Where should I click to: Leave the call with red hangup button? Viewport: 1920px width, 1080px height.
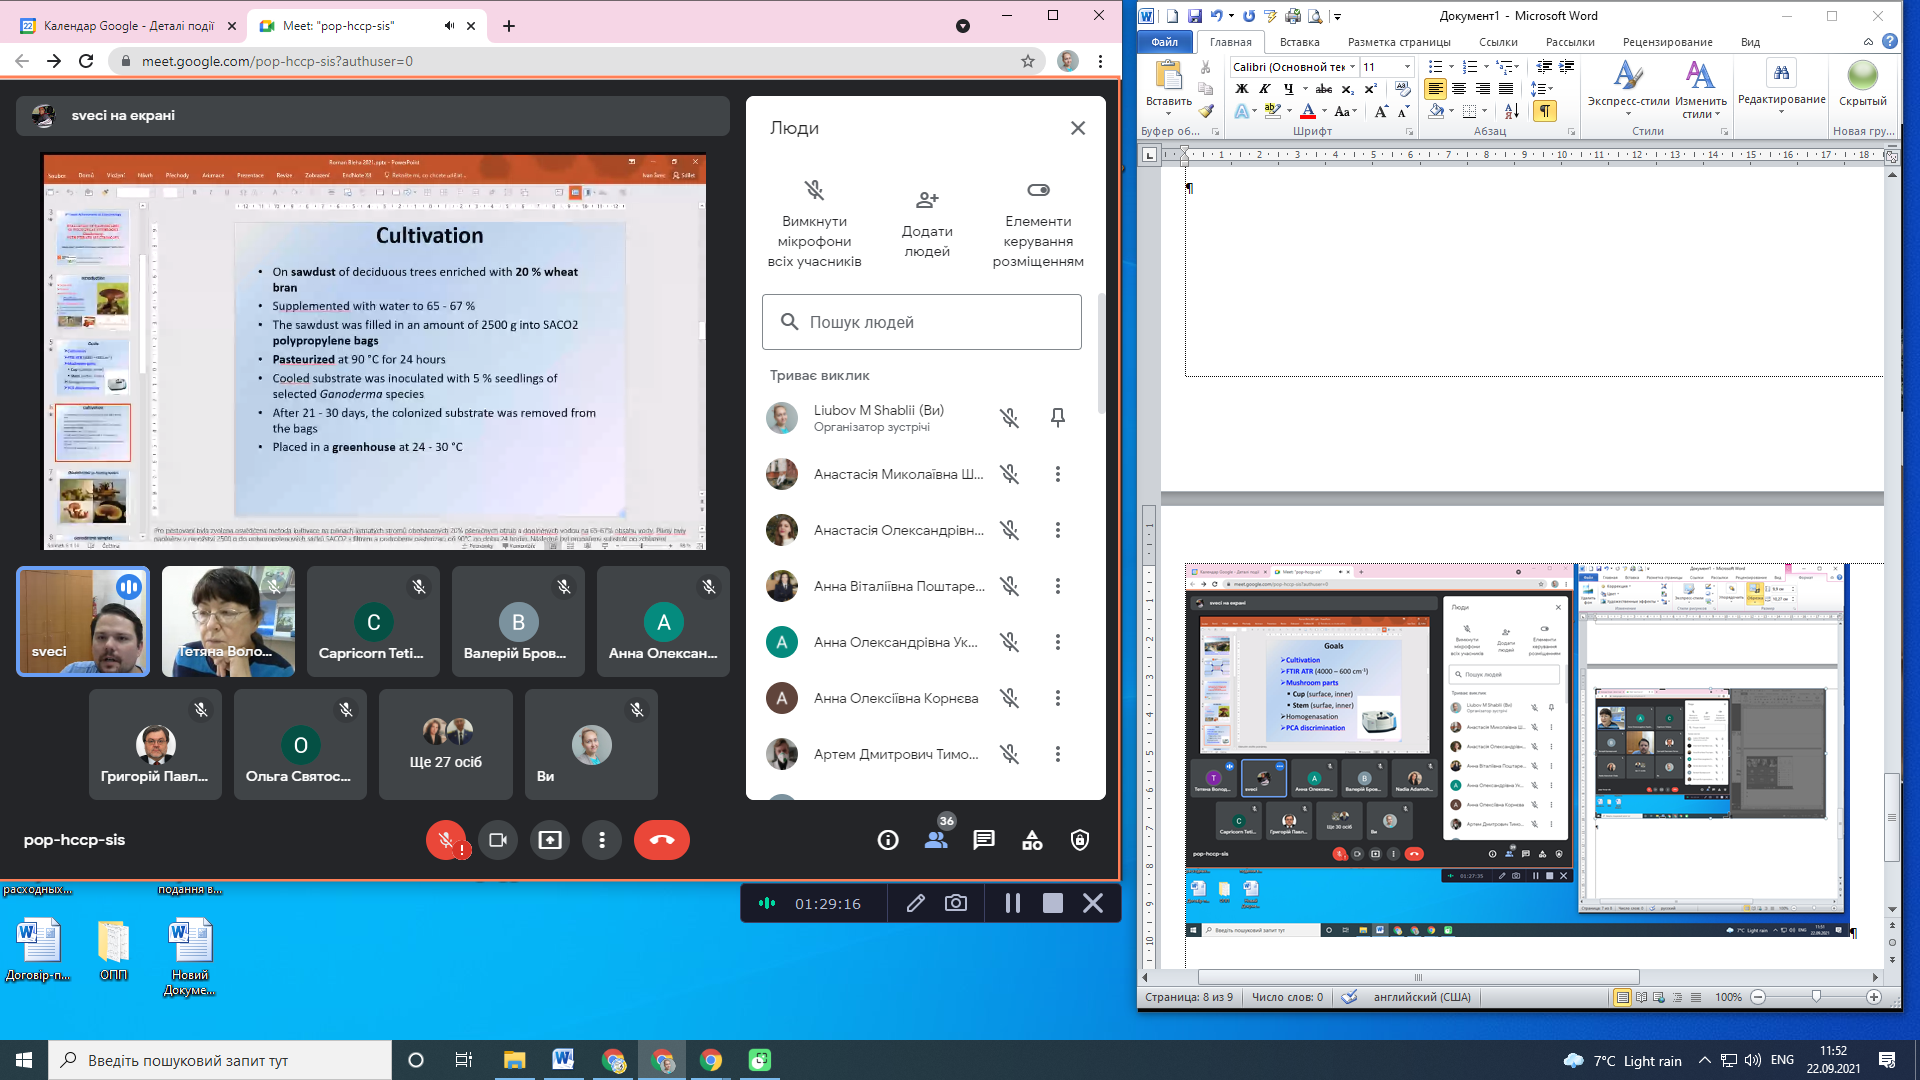(x=662, y=840)
